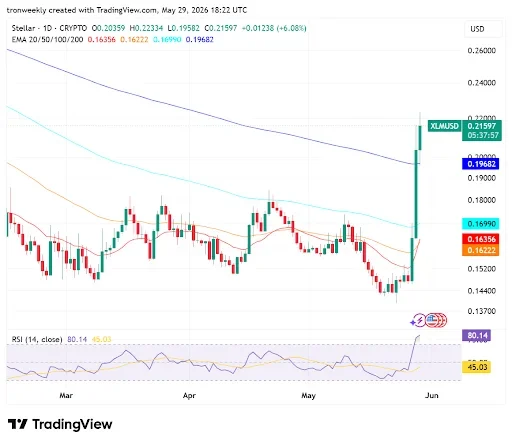
Task: Click the 05:37:57 candle countdown
Action: click(483, 135)
